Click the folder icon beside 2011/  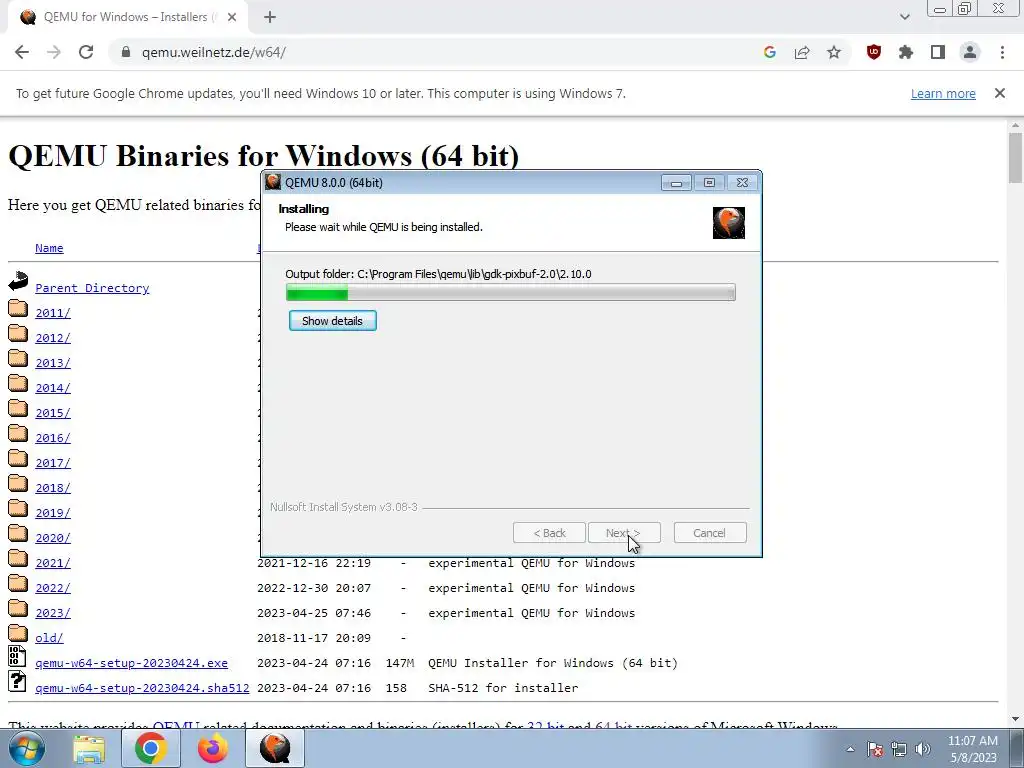[18, 308]
